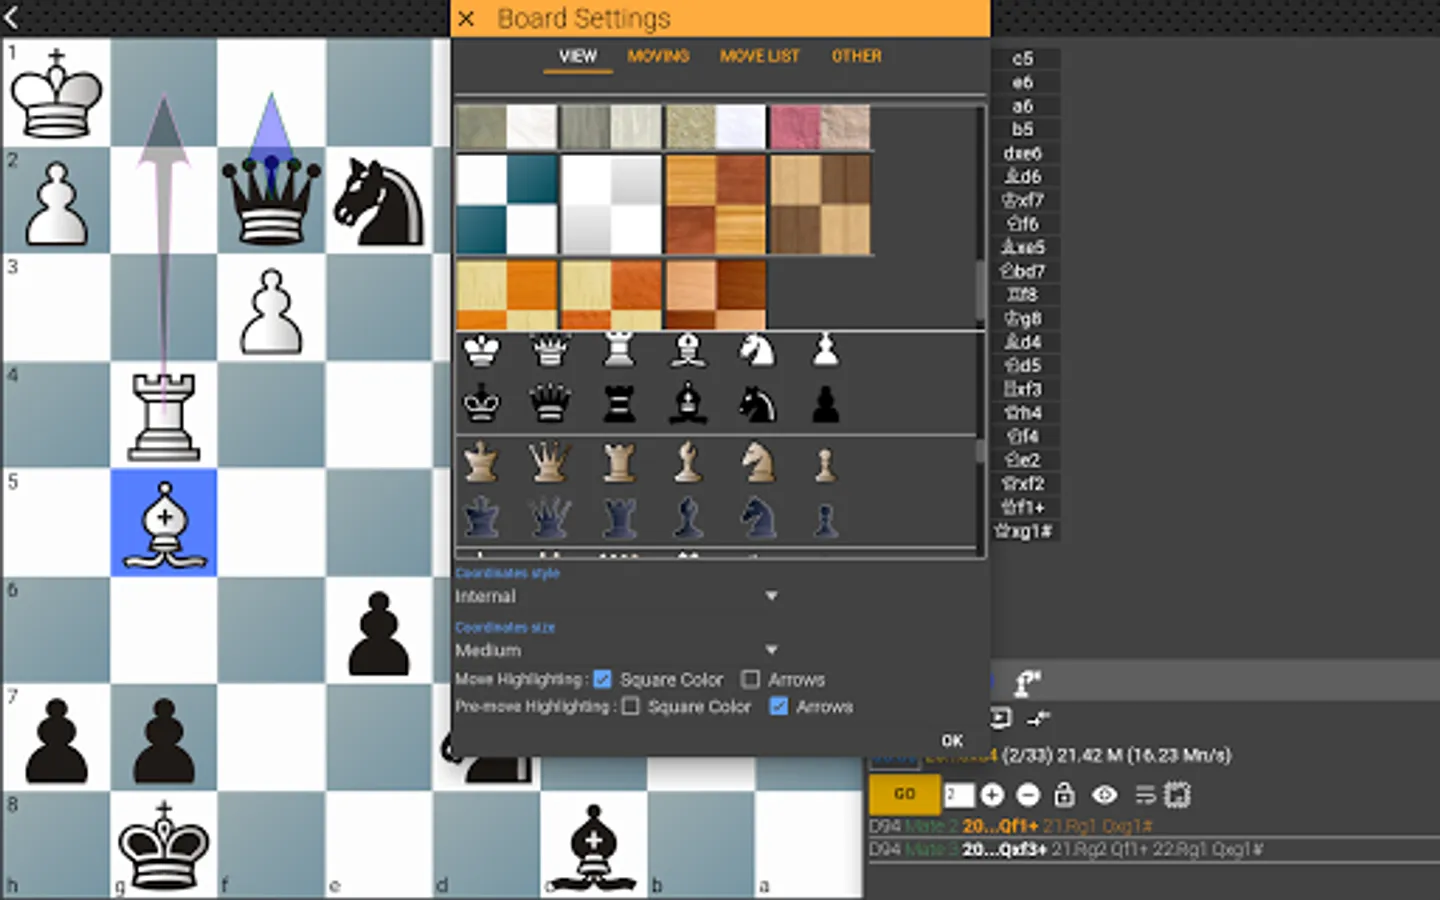This screenshot has height=900, width=1440.
Task: Disable Pre-move Highlighting Arrows checkbox
Action: coord(778,706)
